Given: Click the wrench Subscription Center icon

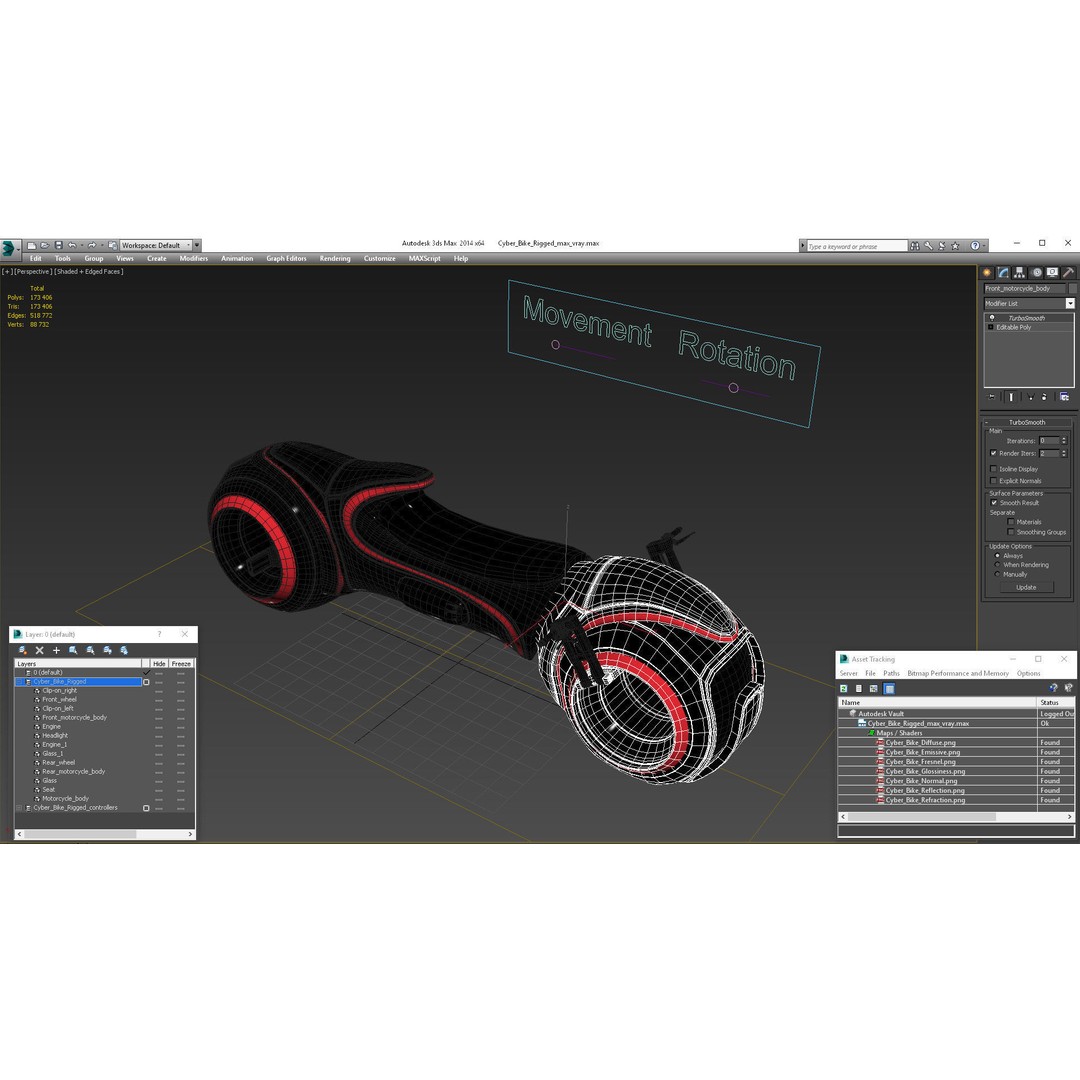Looking at the screenshot, I should 928,246.
